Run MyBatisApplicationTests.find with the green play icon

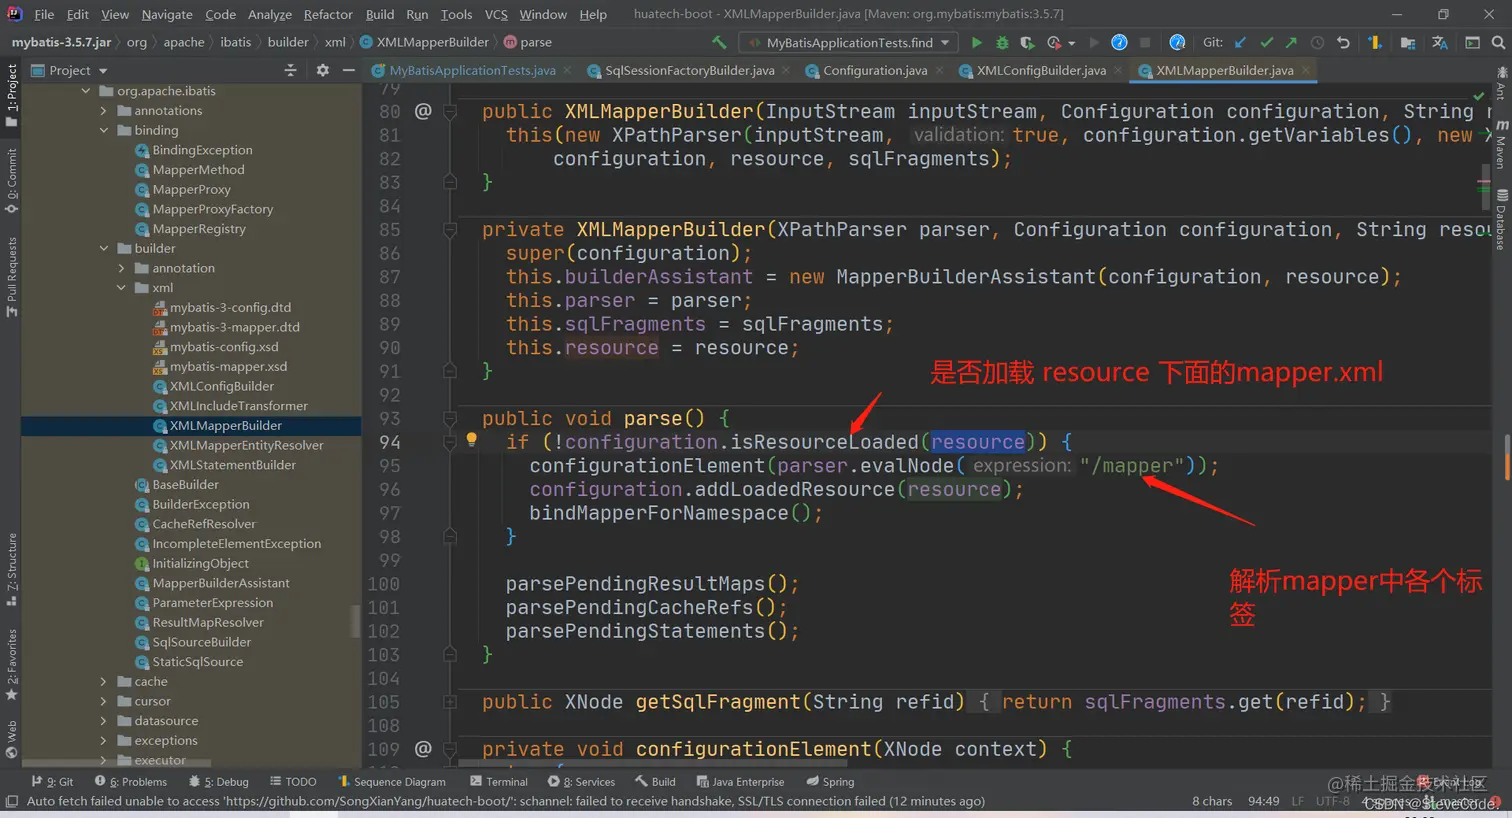977,42
